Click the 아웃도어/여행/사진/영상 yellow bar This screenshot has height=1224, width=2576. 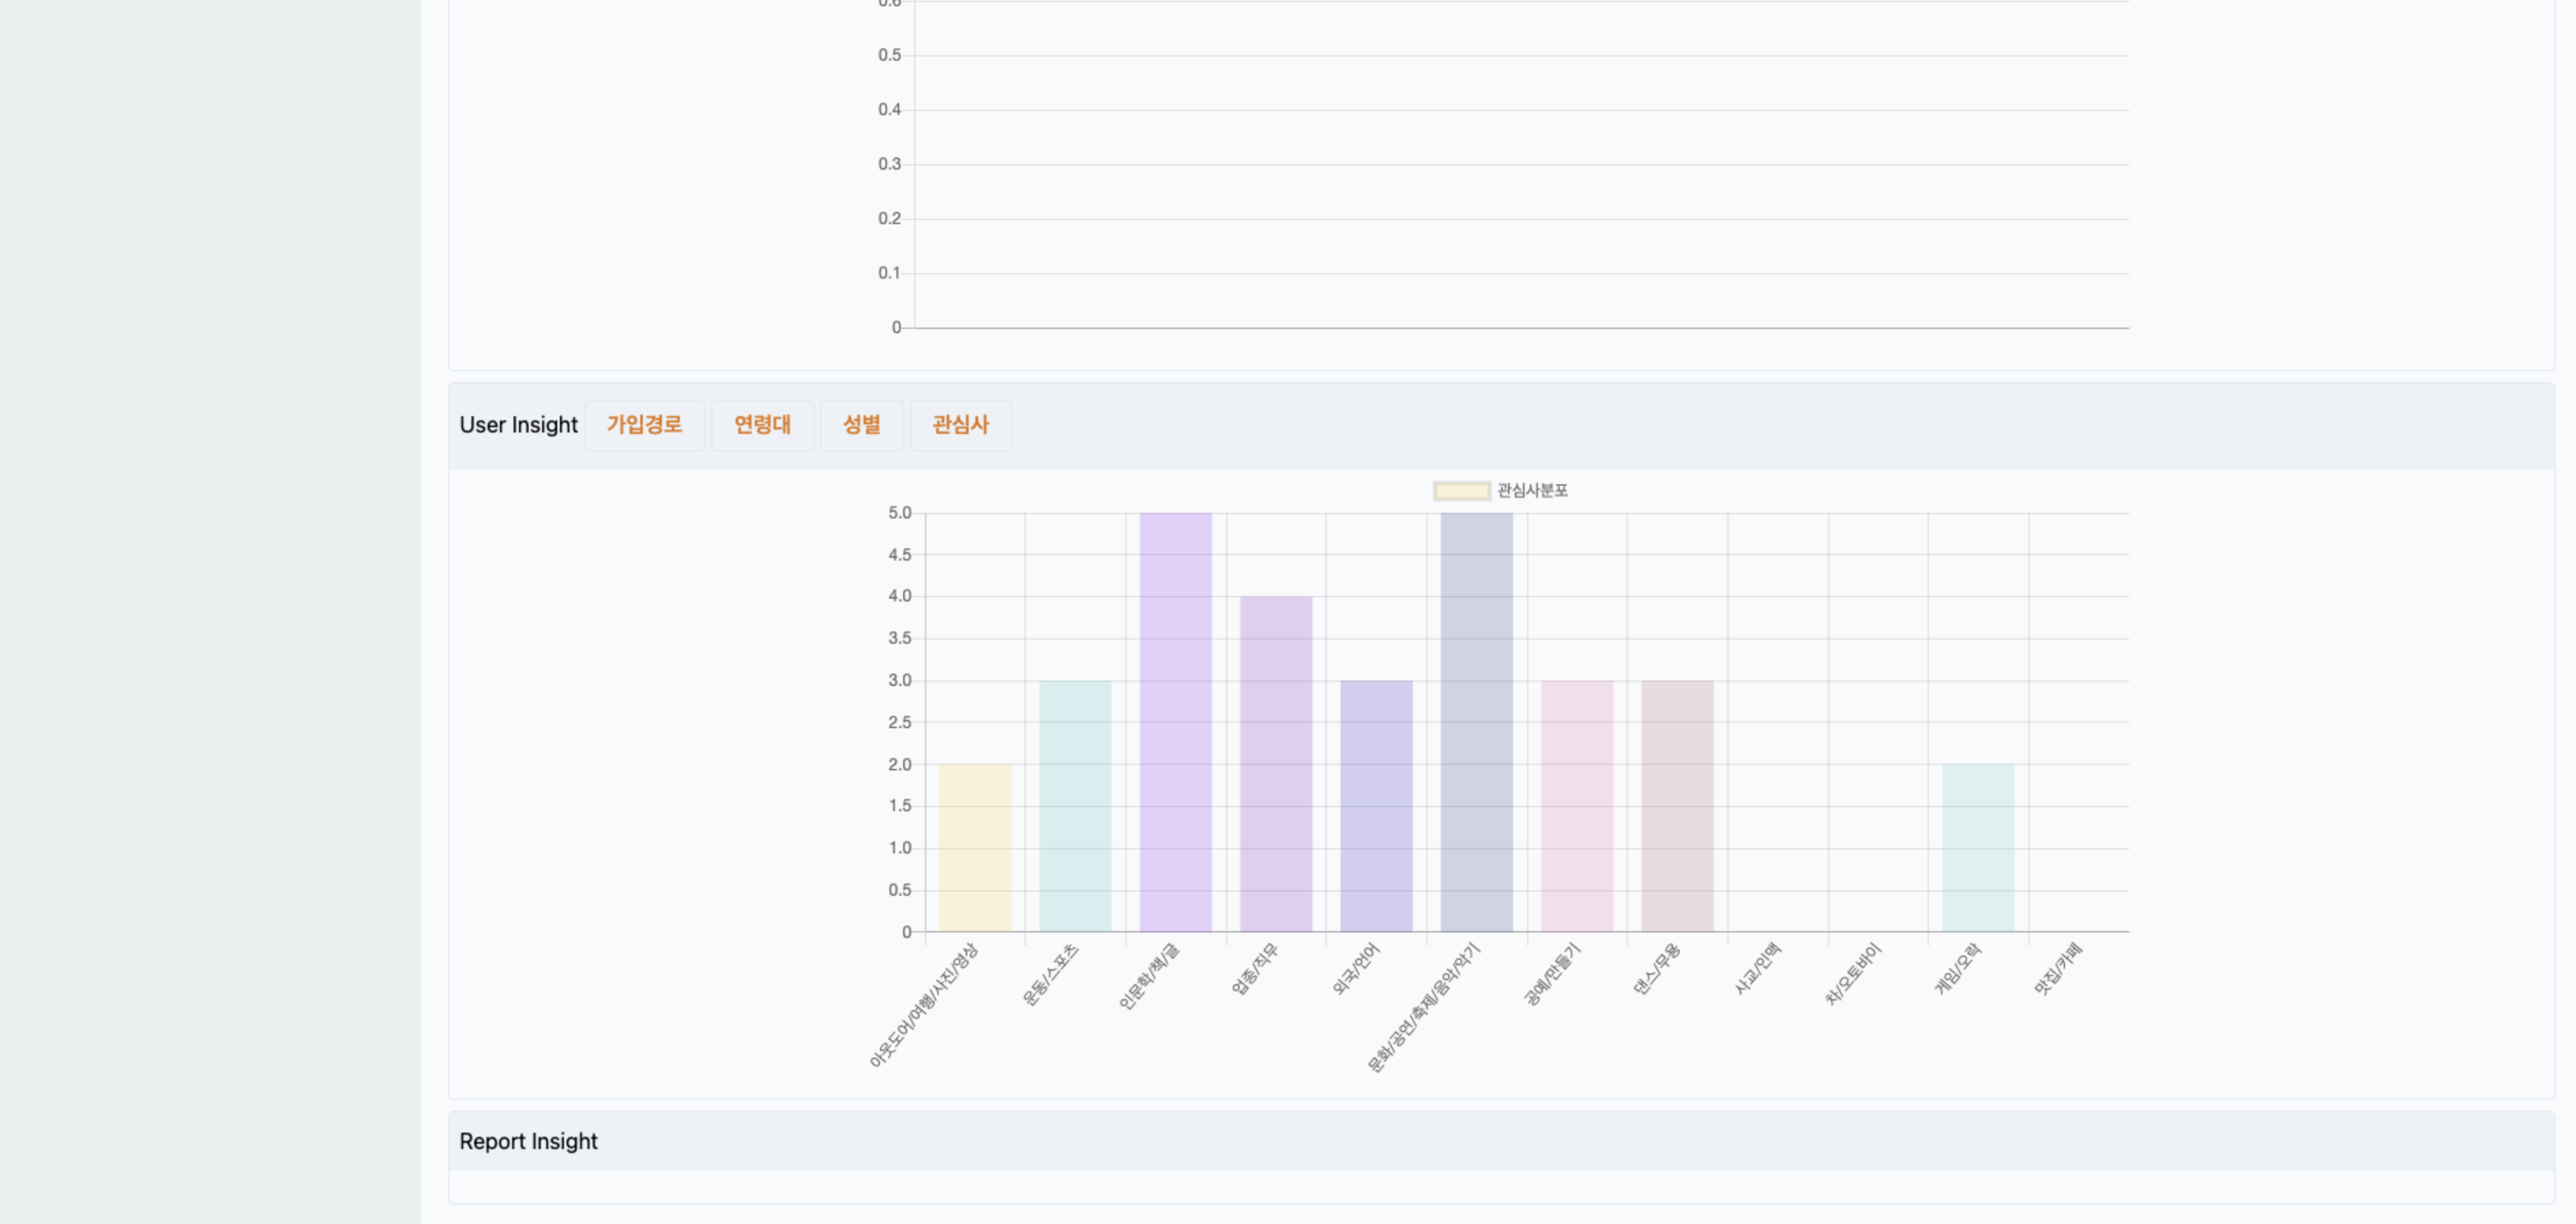pyautogui.click(x=975, y=848)
